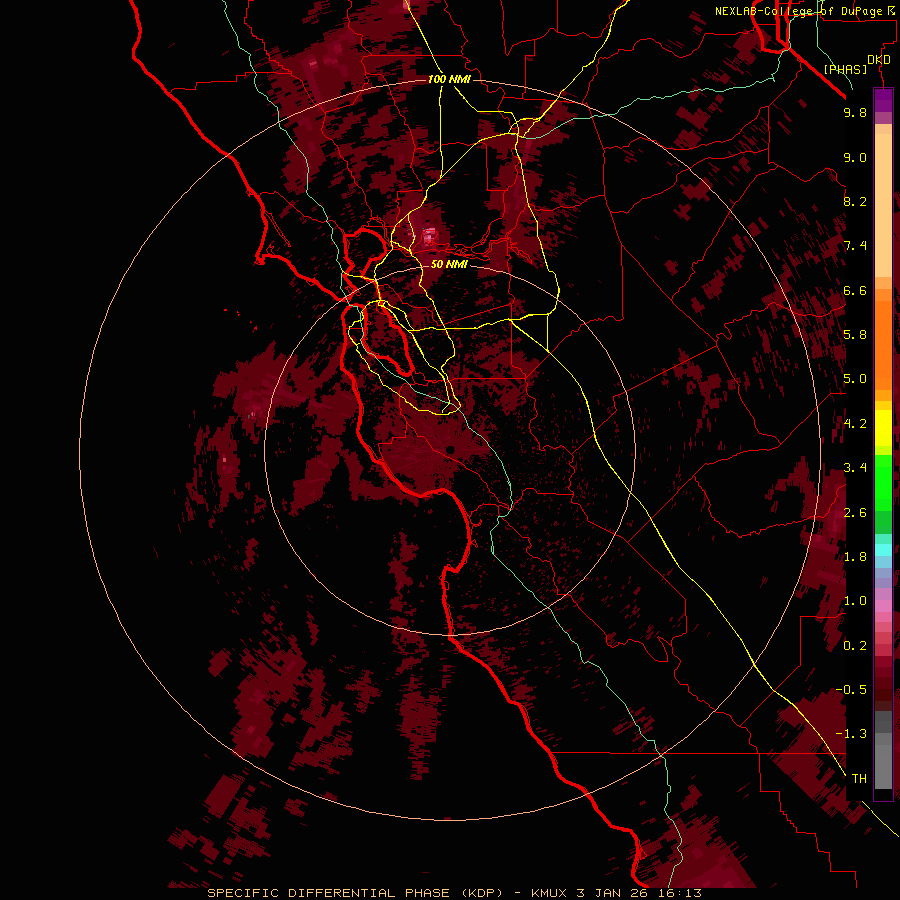
Task: Click 'SPECIFIC DIFFERENTIAL PHASE' in the title
Action: point(328,893)
